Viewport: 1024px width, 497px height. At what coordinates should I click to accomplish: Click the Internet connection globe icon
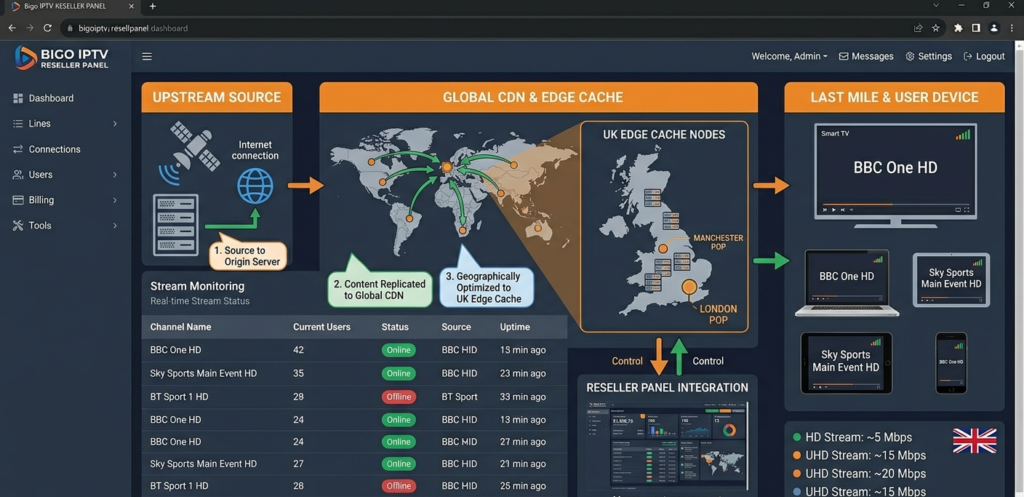click(255, 186)
